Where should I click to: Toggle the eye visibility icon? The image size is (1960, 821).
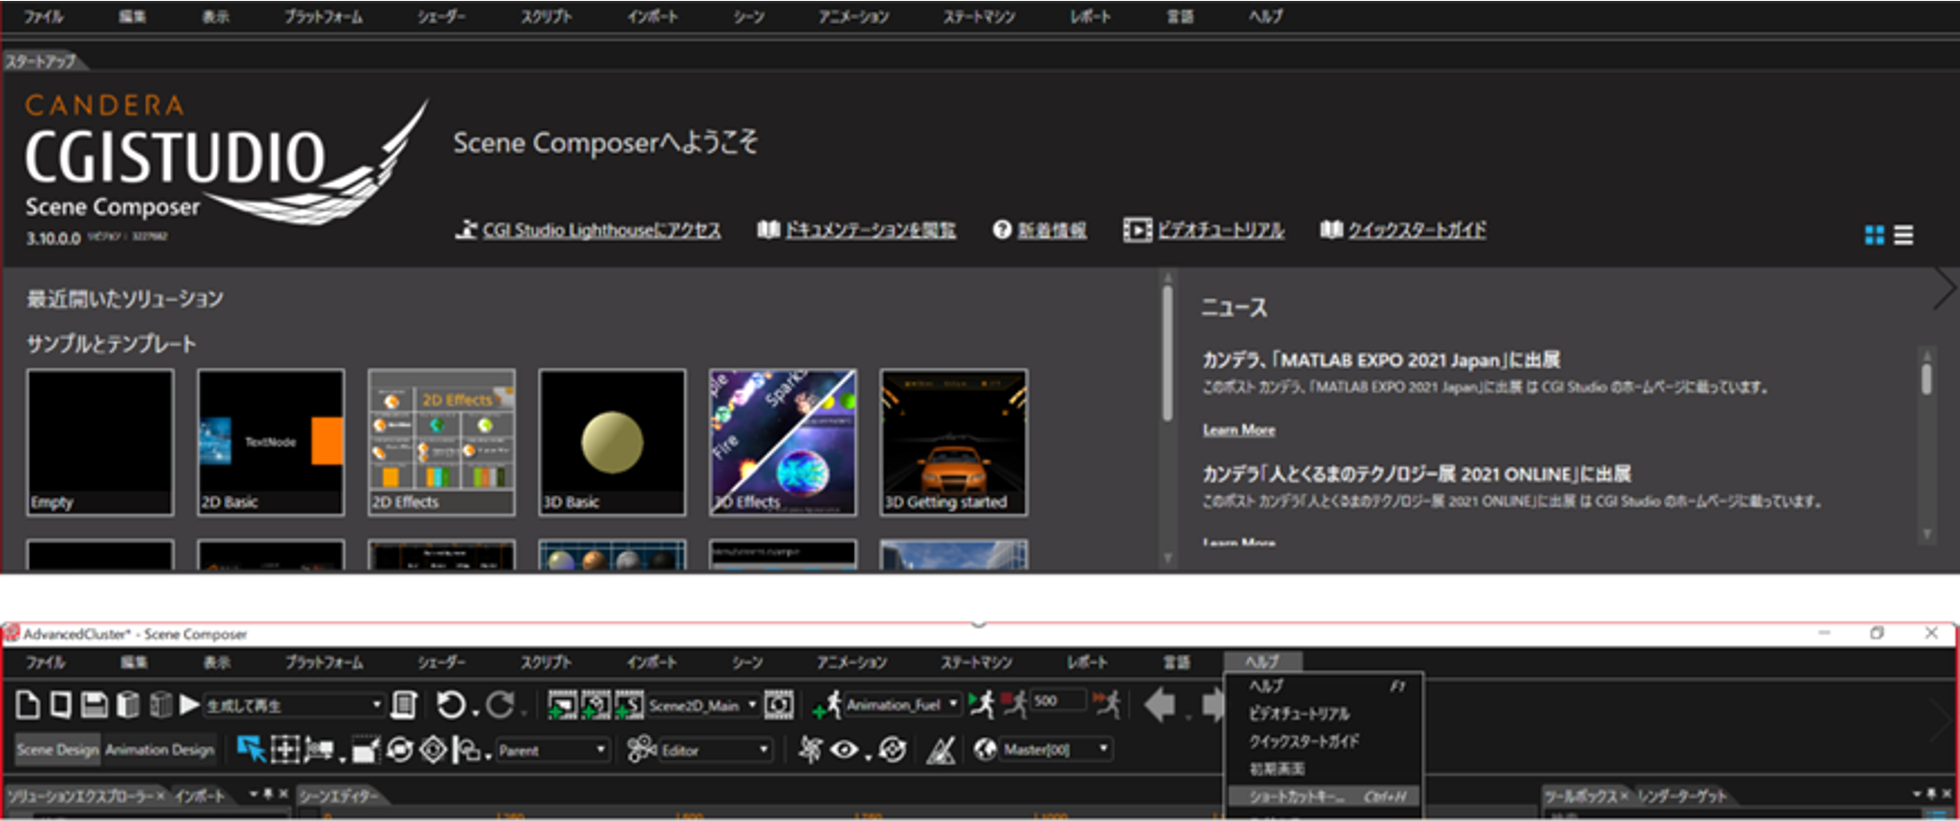(845, 749)
